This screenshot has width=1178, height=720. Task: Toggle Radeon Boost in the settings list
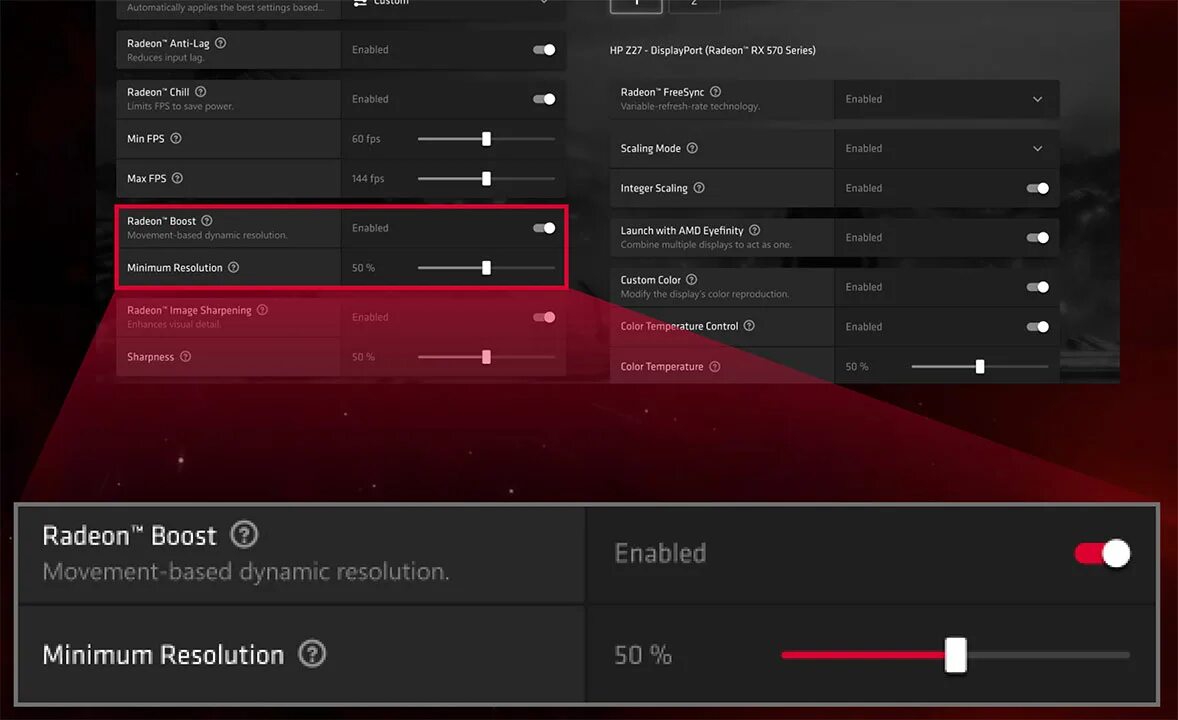pos(544,228)
